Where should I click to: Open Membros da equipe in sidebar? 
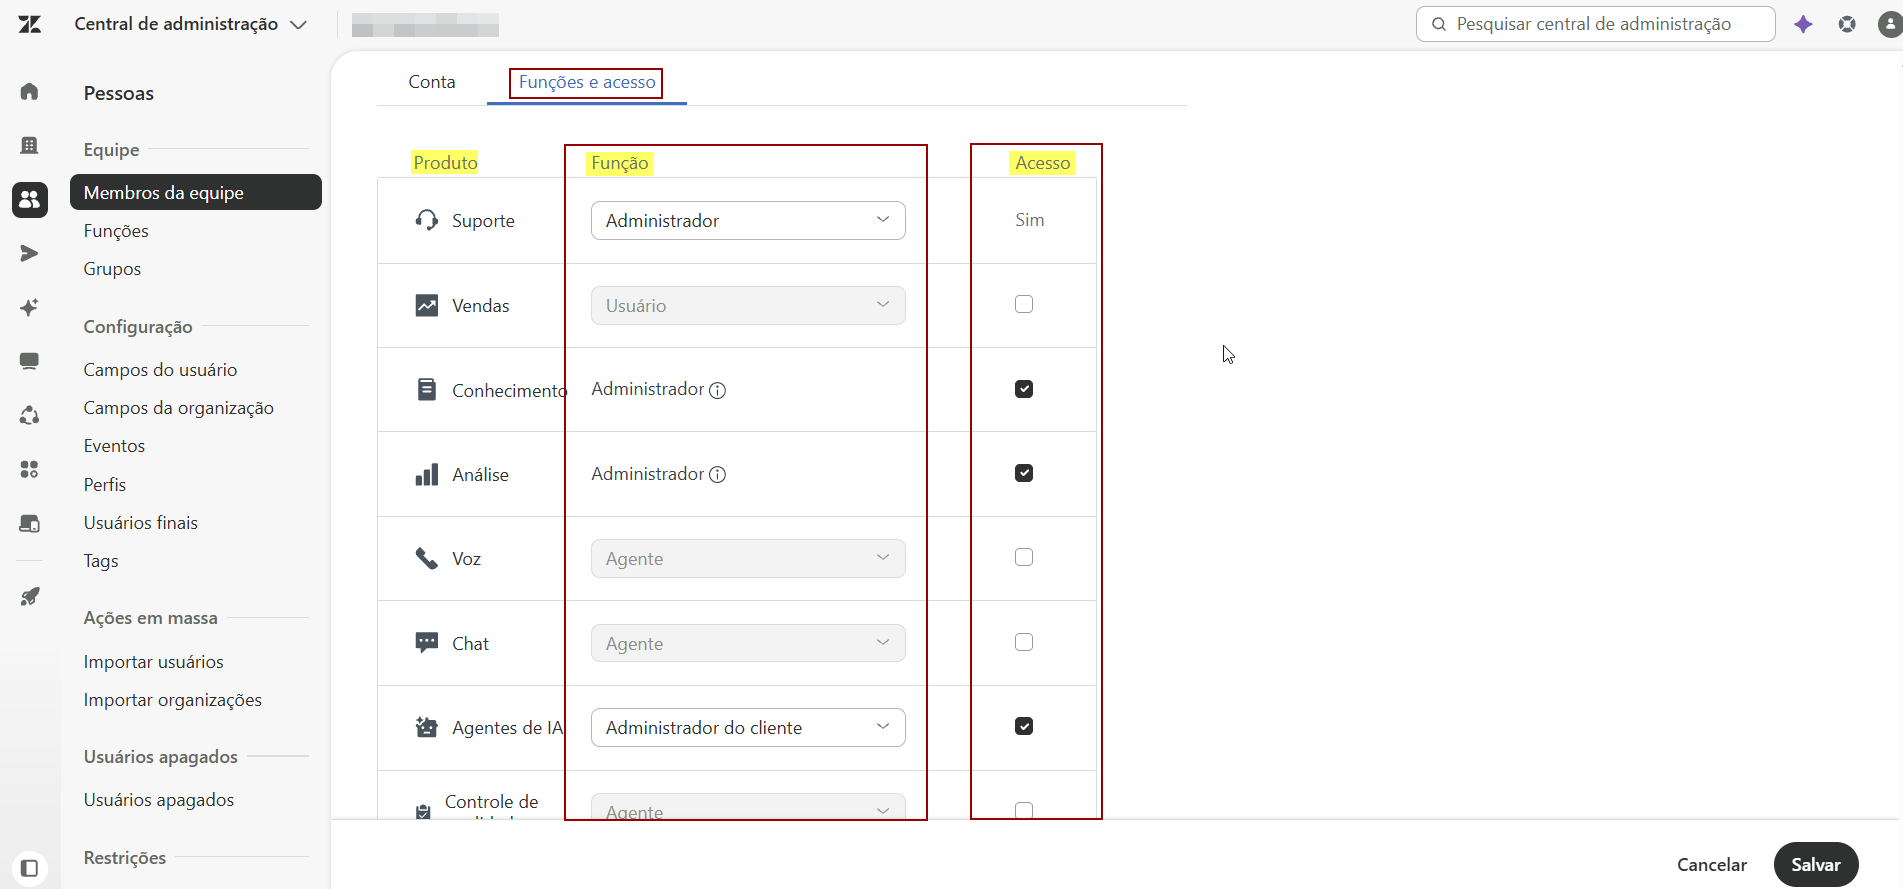[196, 192]
